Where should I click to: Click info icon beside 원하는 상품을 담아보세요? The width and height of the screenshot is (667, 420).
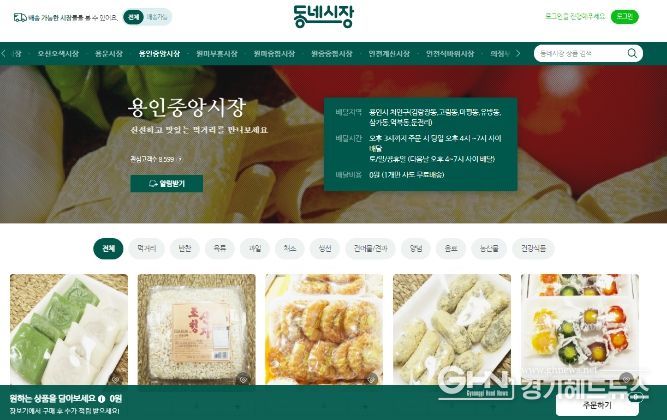pos(101,399)
